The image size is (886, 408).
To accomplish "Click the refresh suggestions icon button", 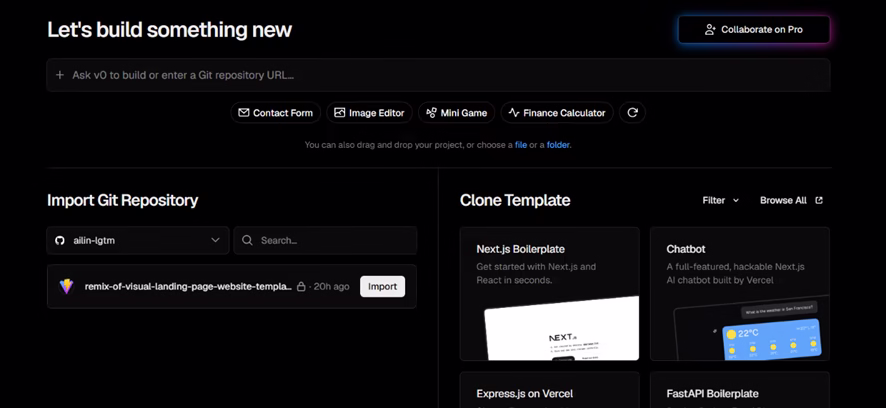I will [x=632, y=112].
